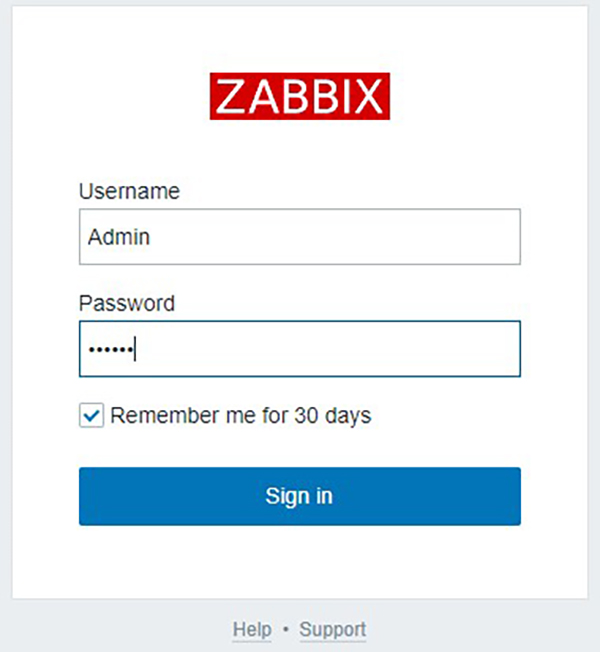Click the white ZABBIX lettering in the logo
Screen dimensions: 600x652
(x=300, y=96)
